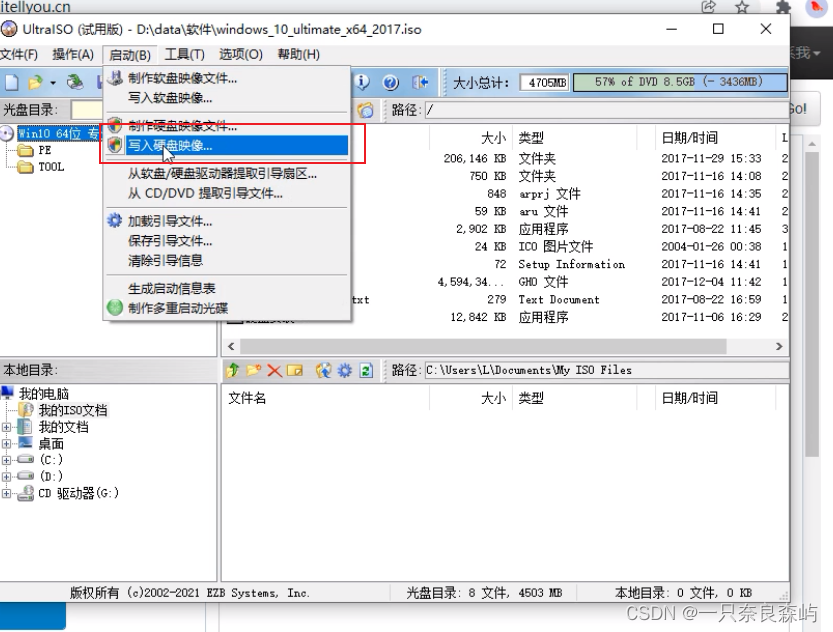Click the New file toolbar icon
This screenshot has width=833, height=632.
pos(11,82)
